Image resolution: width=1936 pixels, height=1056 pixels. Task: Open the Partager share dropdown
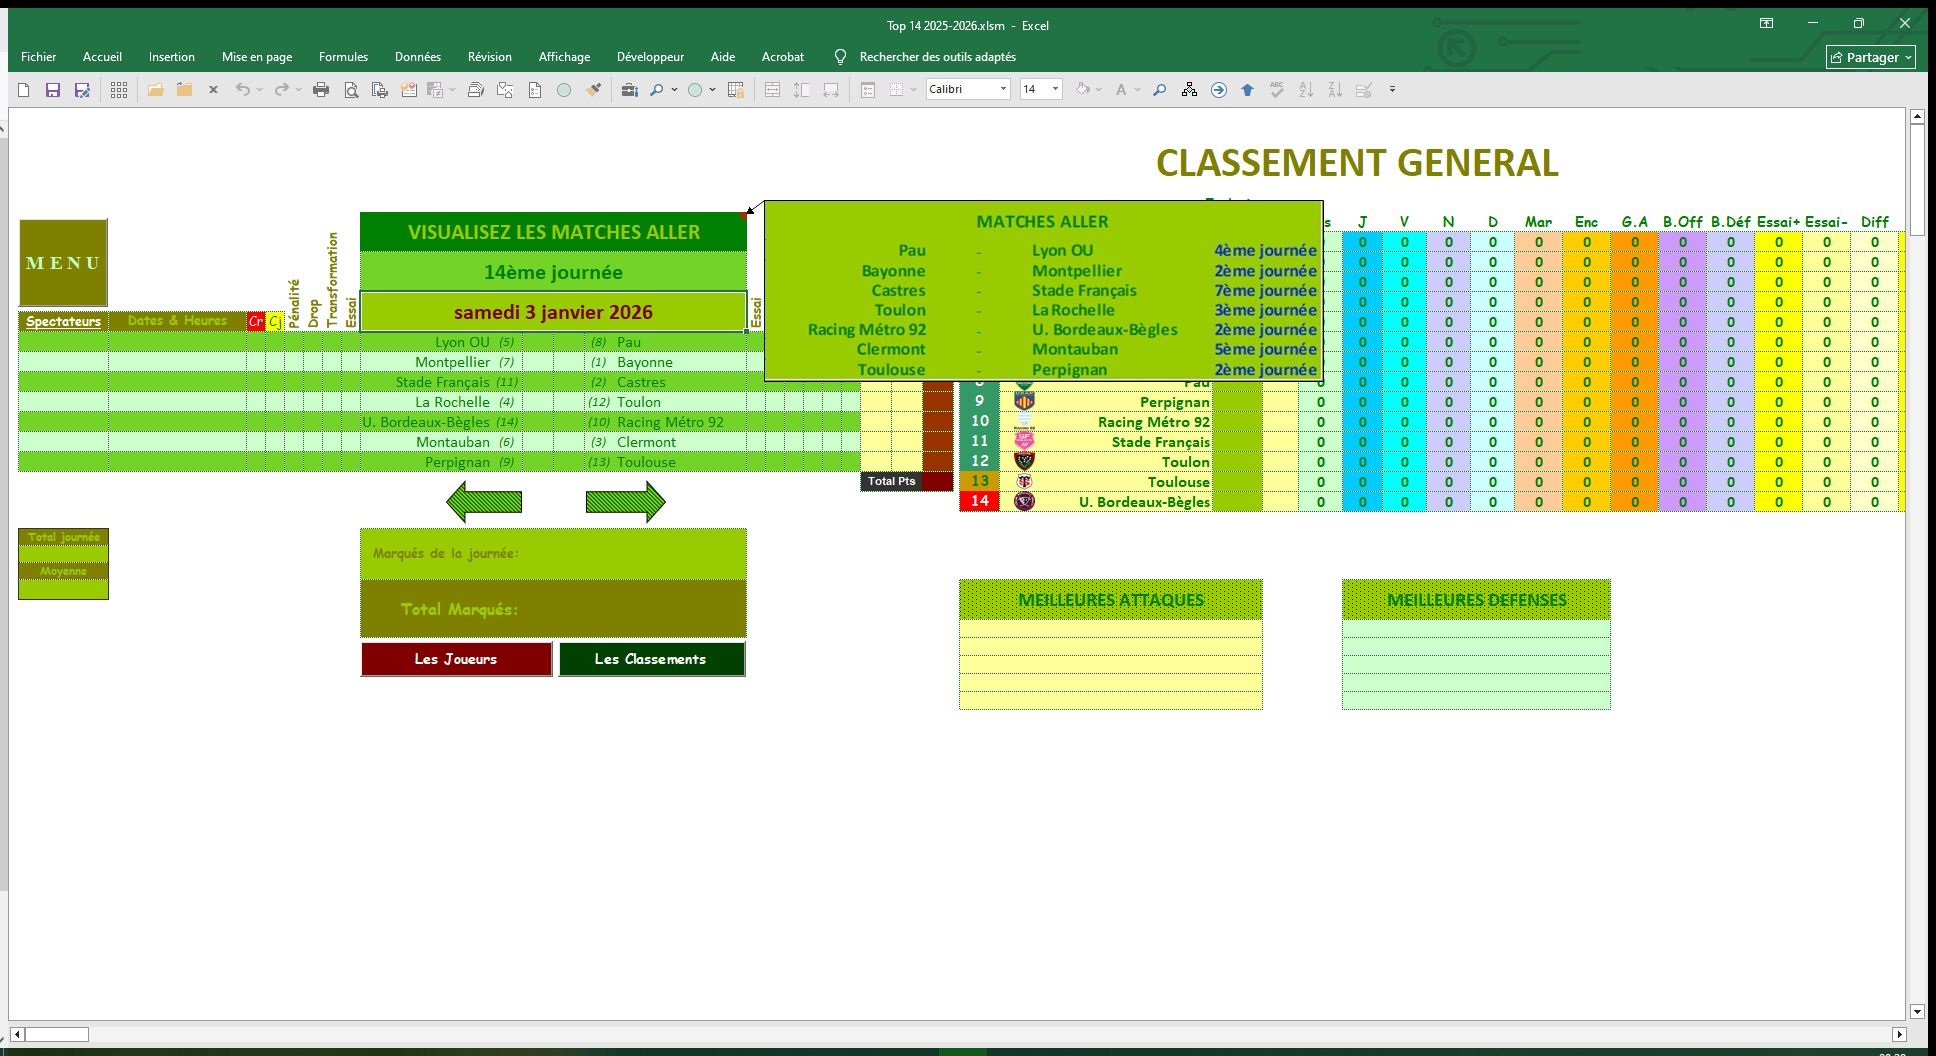(x=1870, y=57)
